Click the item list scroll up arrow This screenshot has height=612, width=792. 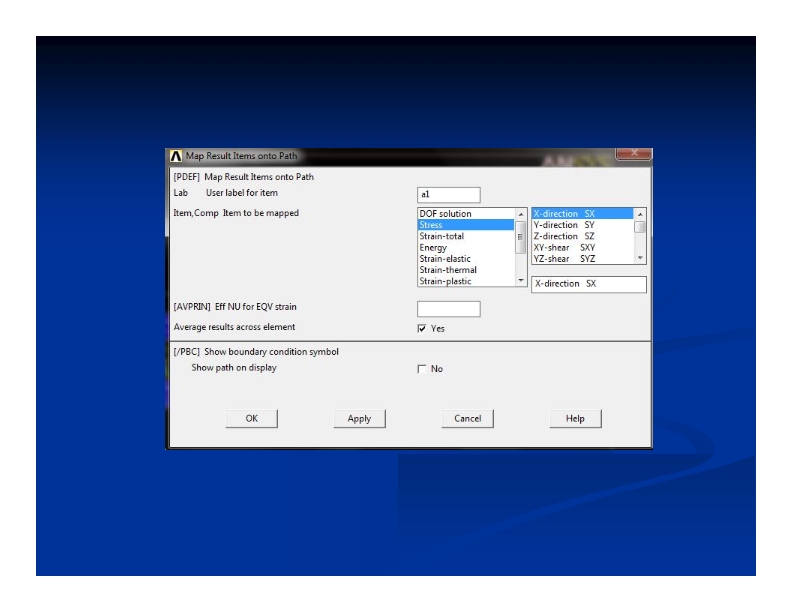coord(520,214)
